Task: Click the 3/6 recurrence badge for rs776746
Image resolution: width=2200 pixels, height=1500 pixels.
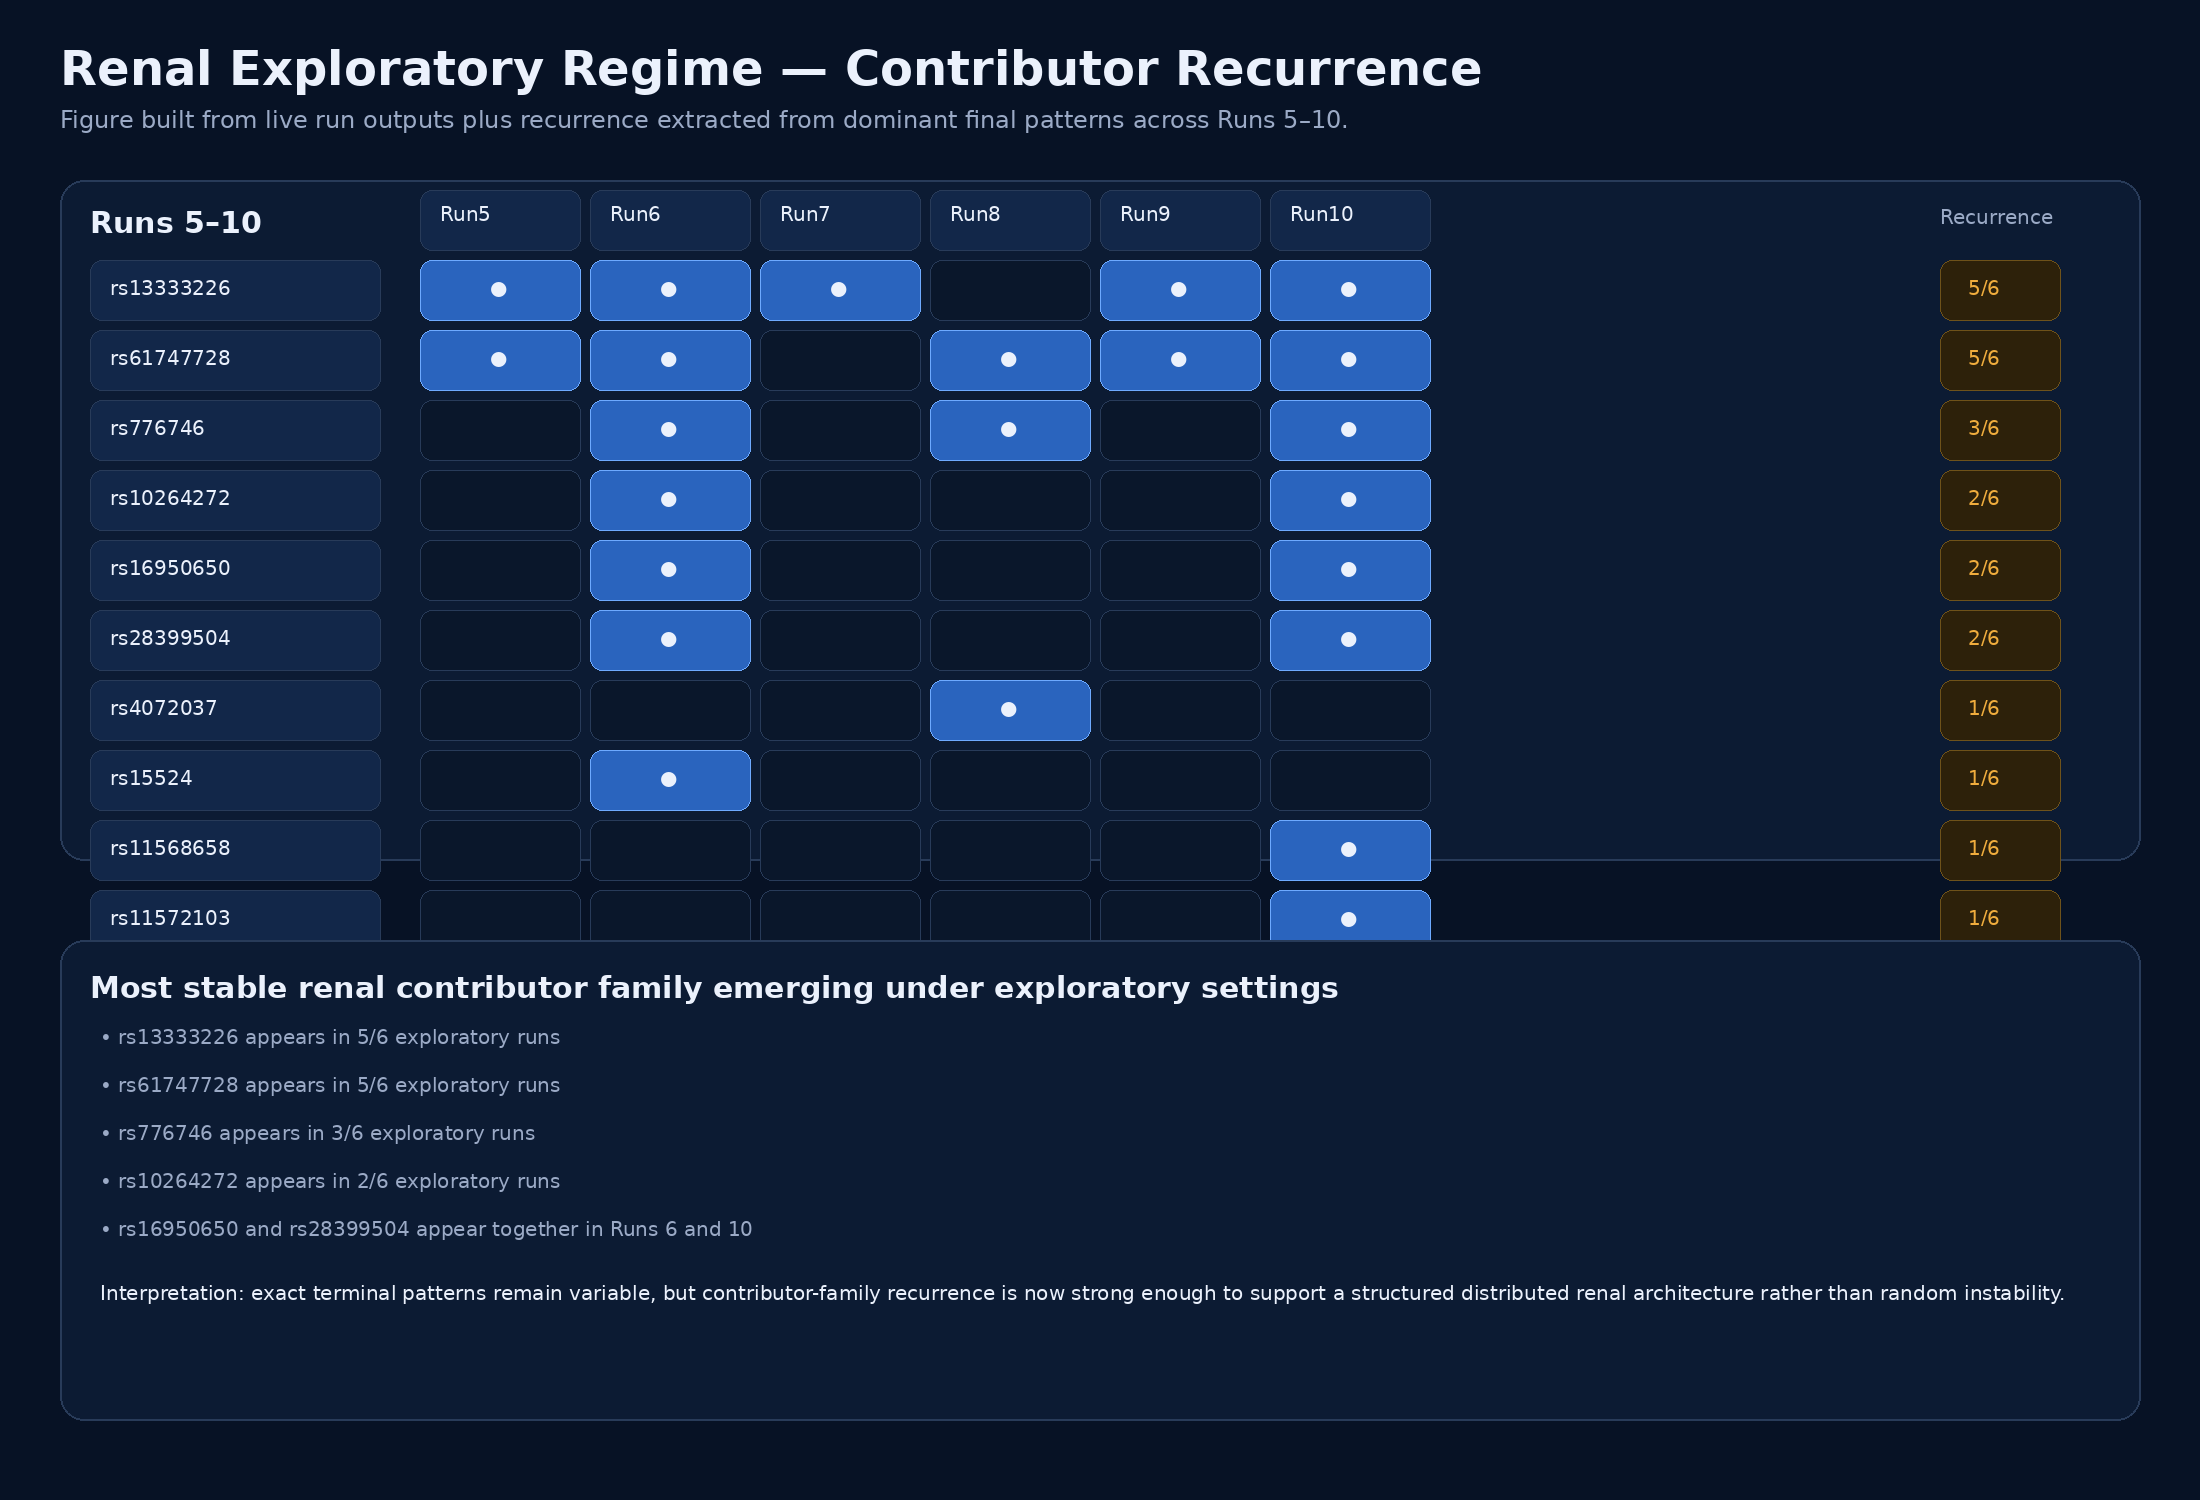Action: coord(2000,430)
